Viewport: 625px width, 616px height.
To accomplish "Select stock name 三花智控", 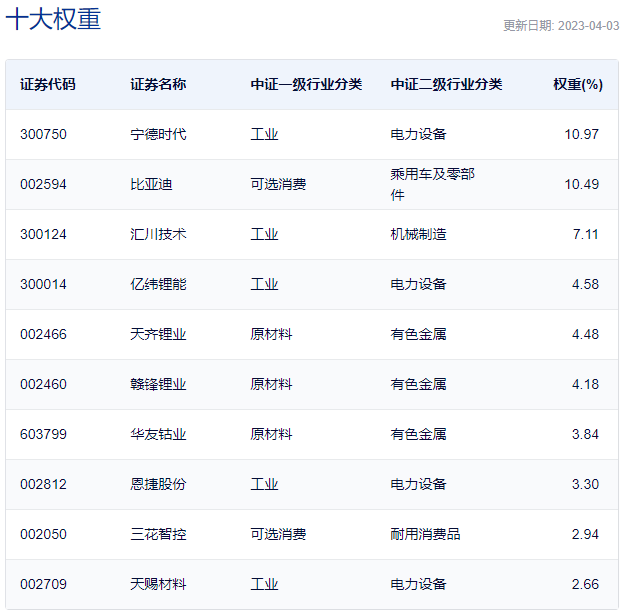I will pos(158,535).
